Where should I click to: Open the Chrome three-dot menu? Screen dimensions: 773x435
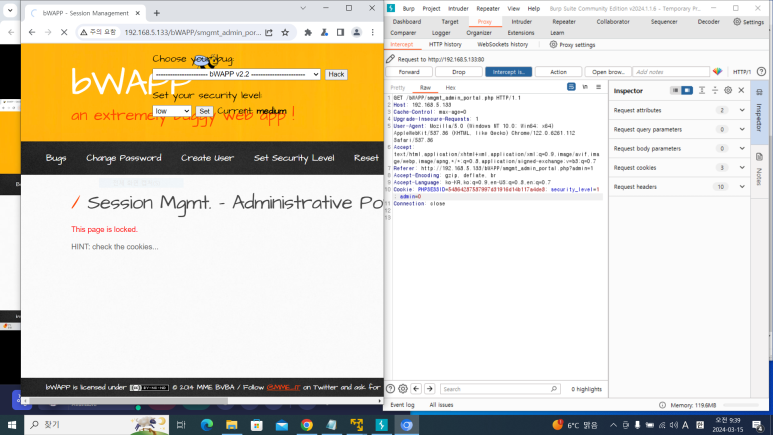373,33
